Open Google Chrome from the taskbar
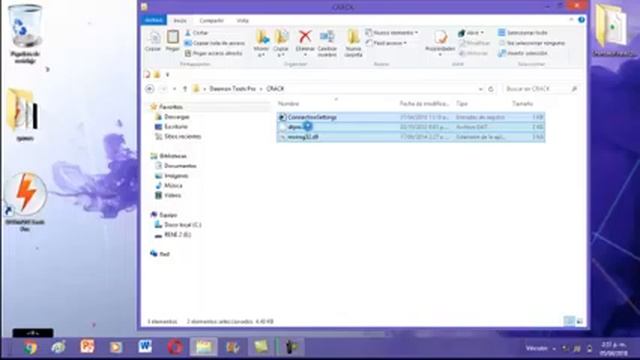 30,347
